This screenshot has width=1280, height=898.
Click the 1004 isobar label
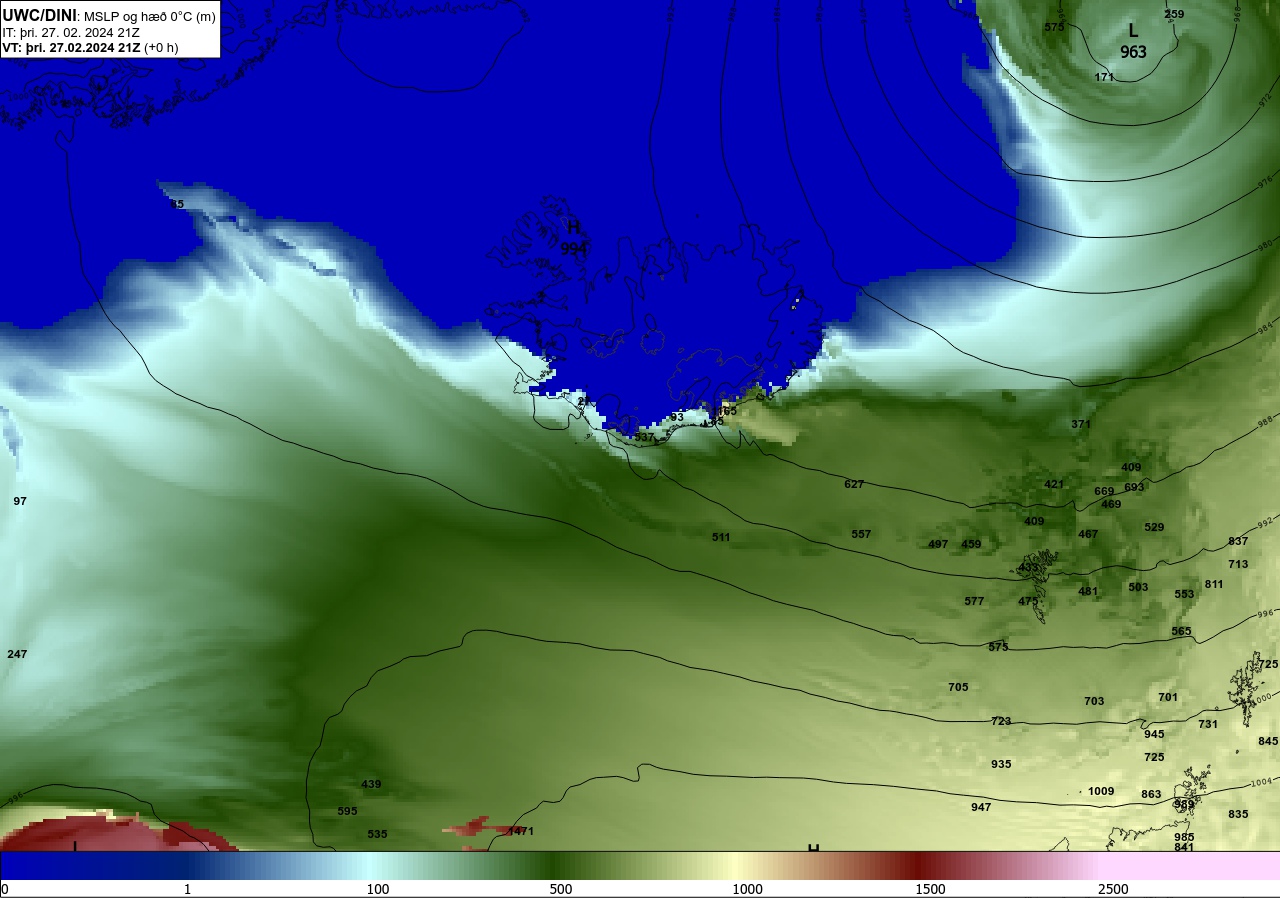click(1262, 781)
